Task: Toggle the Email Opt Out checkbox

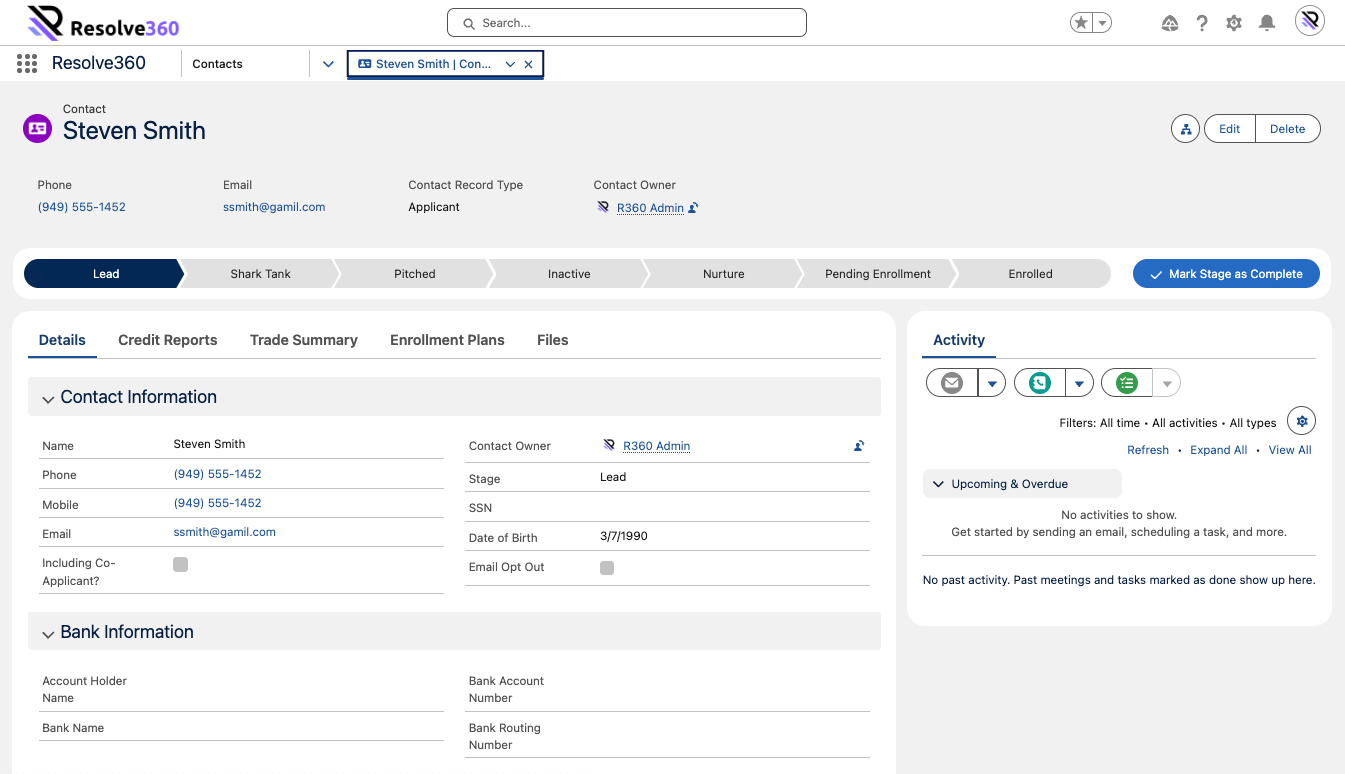Action: click(x=607, y=568)
